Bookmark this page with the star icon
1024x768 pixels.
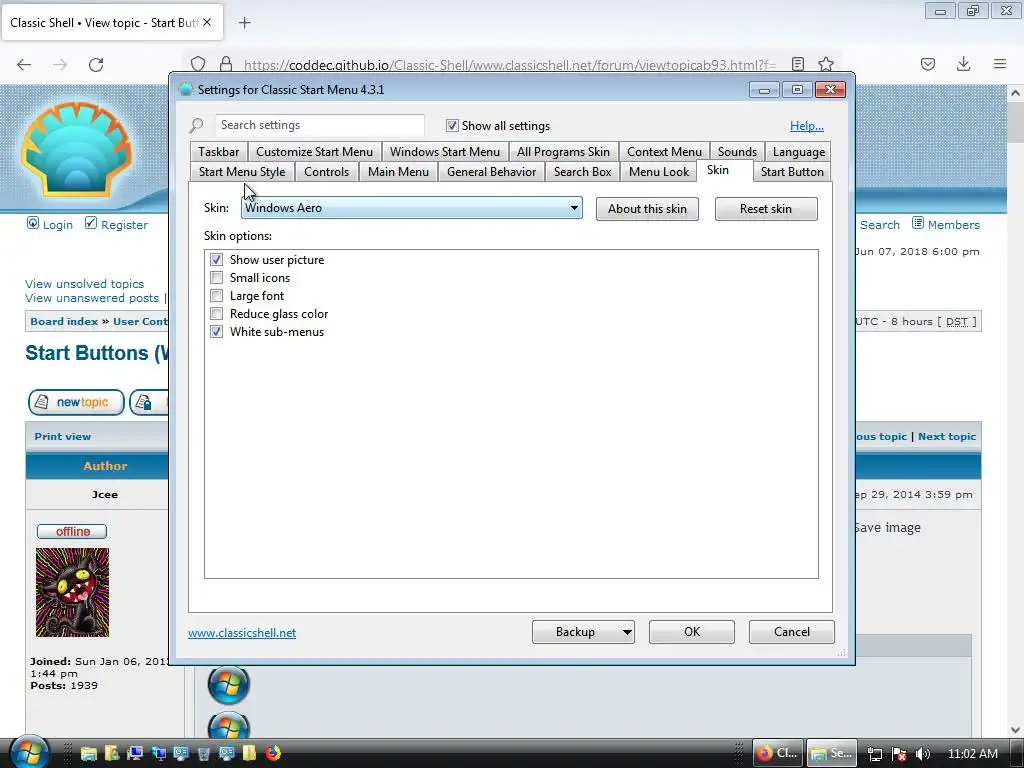[825, 64]
